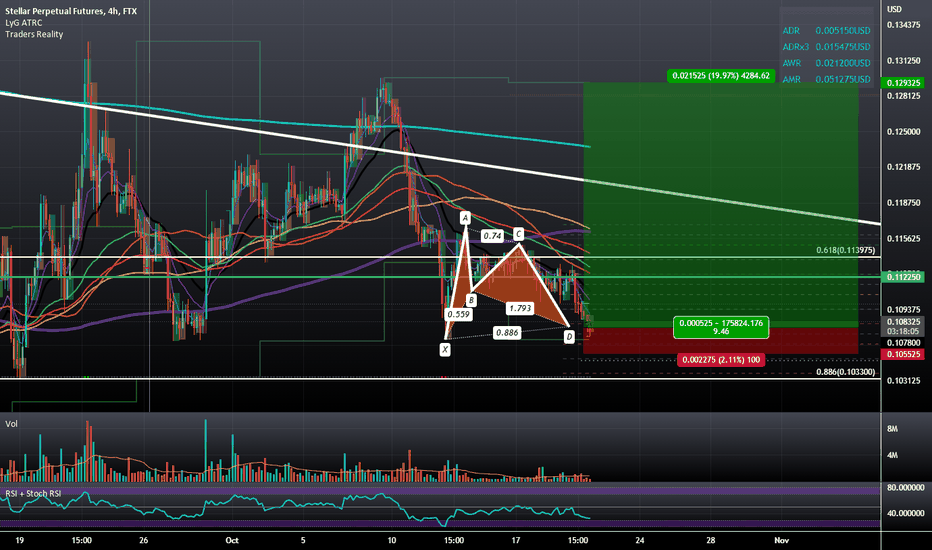
Task: Click the 80.000000 RSI axis label
Action: click(x=905, y=488)
